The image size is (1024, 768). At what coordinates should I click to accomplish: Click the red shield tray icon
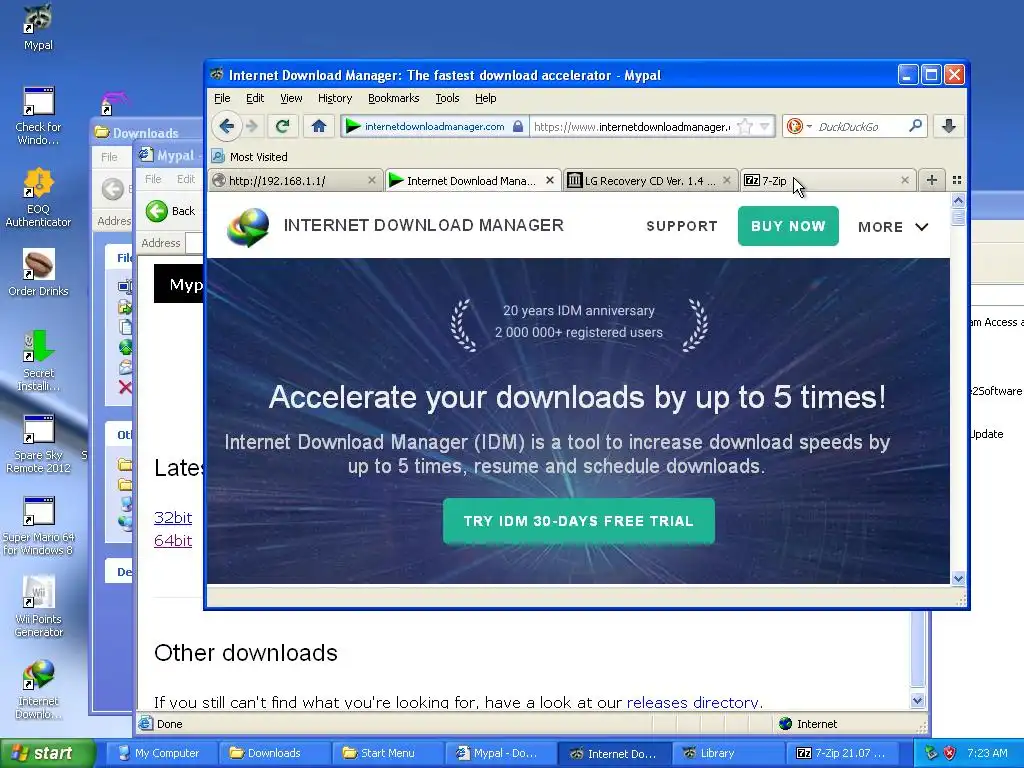950,753
